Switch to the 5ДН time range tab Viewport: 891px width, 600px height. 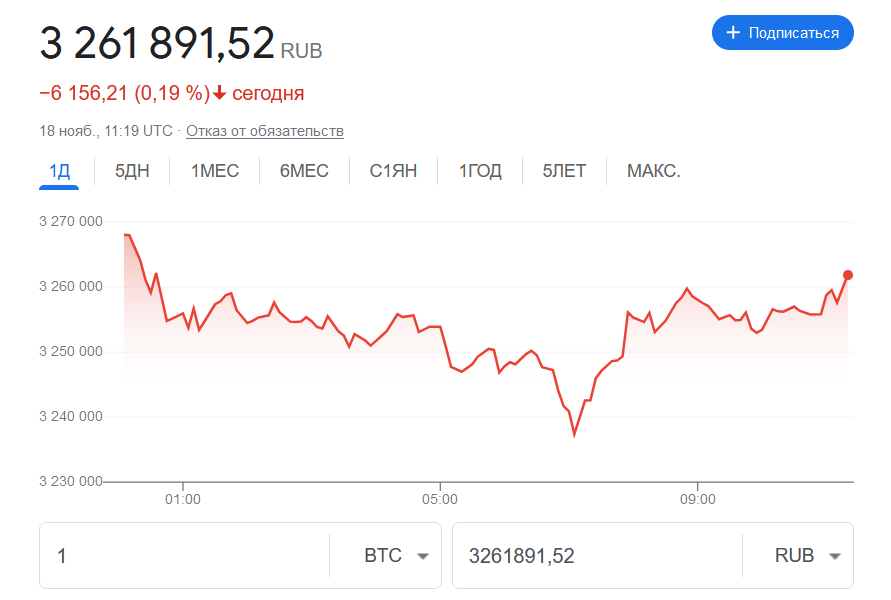coord(132,171)
